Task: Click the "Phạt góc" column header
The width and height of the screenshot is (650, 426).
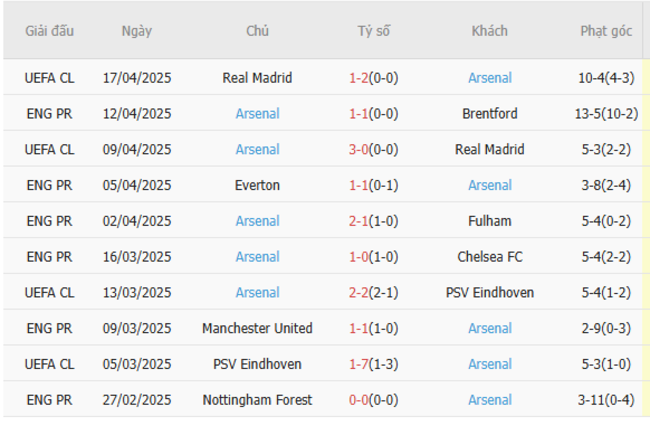Action: click(x=606, y=31)
